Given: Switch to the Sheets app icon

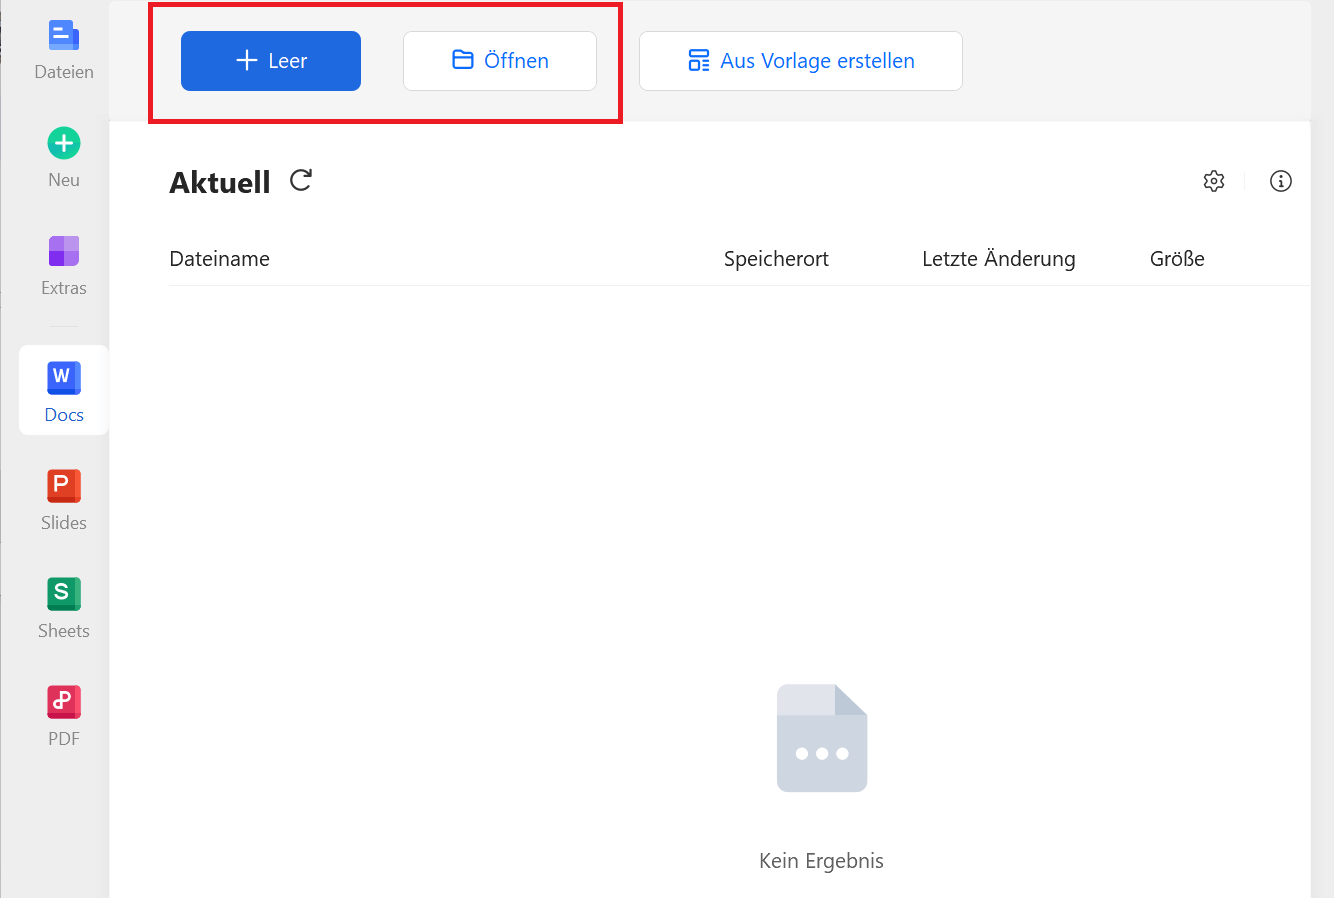Looking at the screenshot, I should tap(64, 594).
